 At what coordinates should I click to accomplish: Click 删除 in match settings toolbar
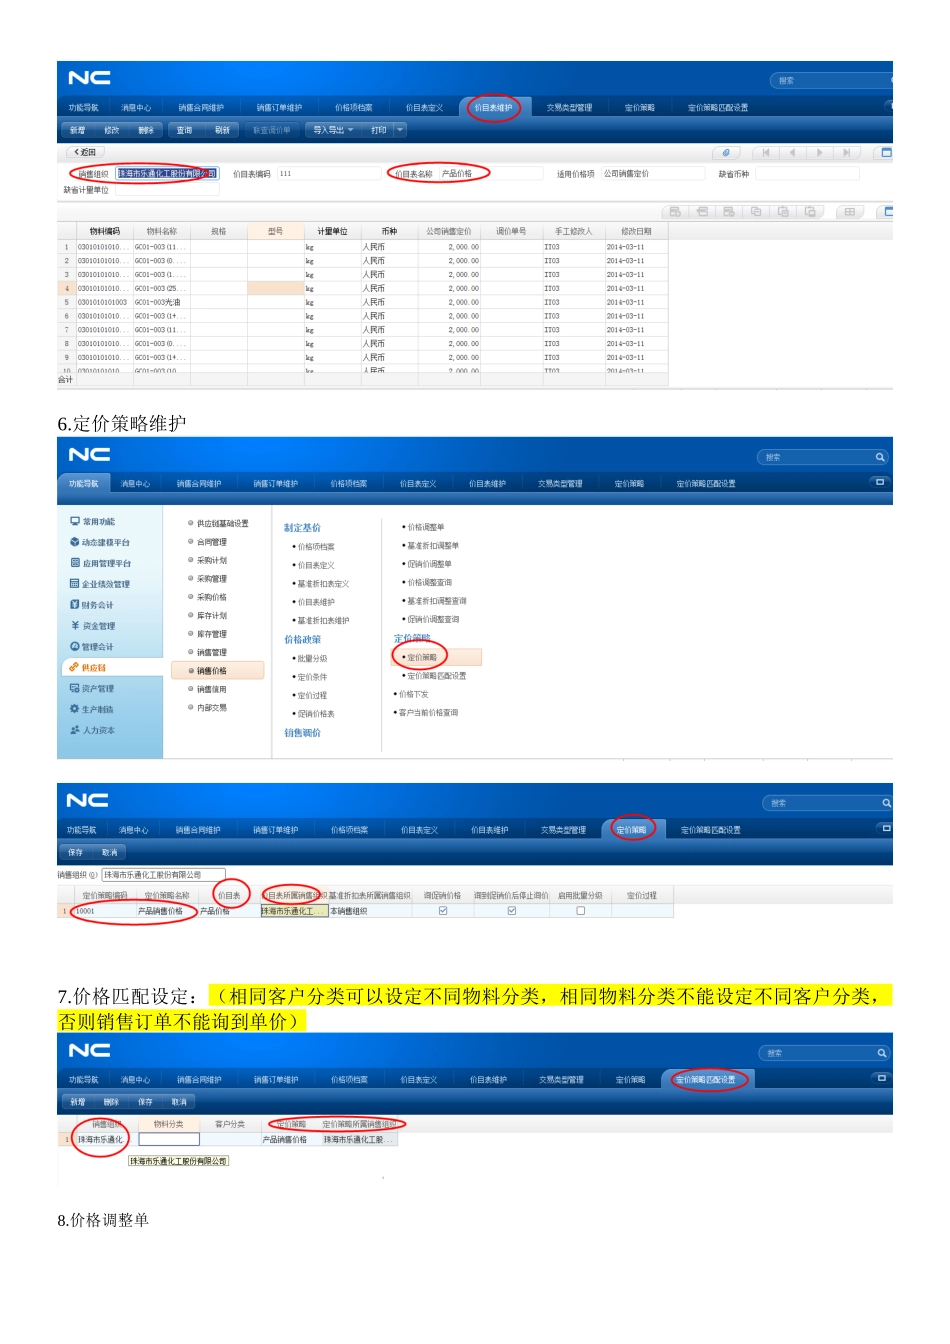[111, 1102]
